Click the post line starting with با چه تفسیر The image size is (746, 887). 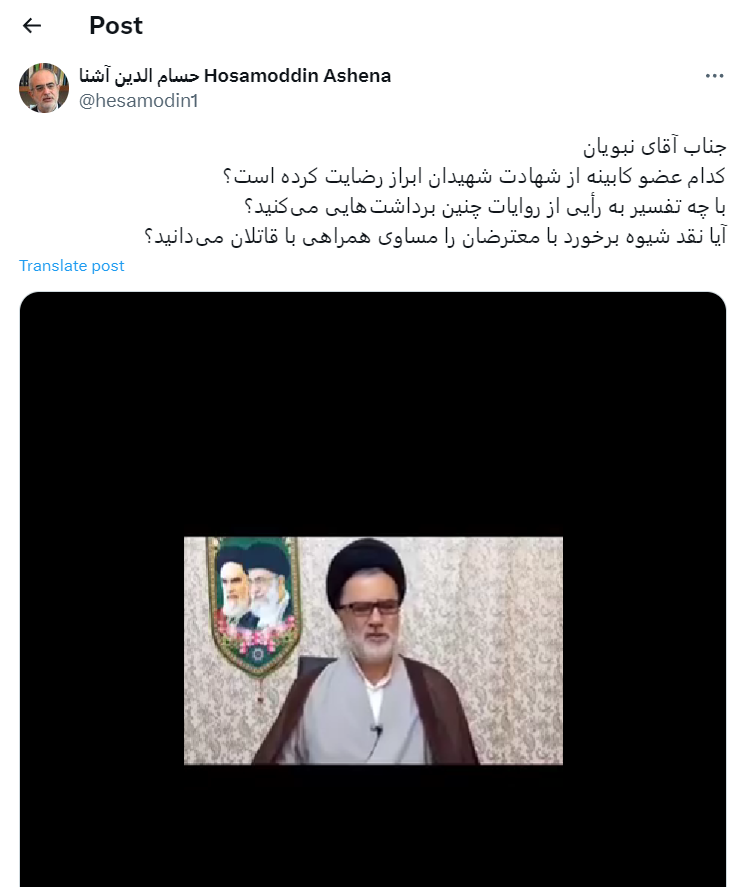[485, 206]
